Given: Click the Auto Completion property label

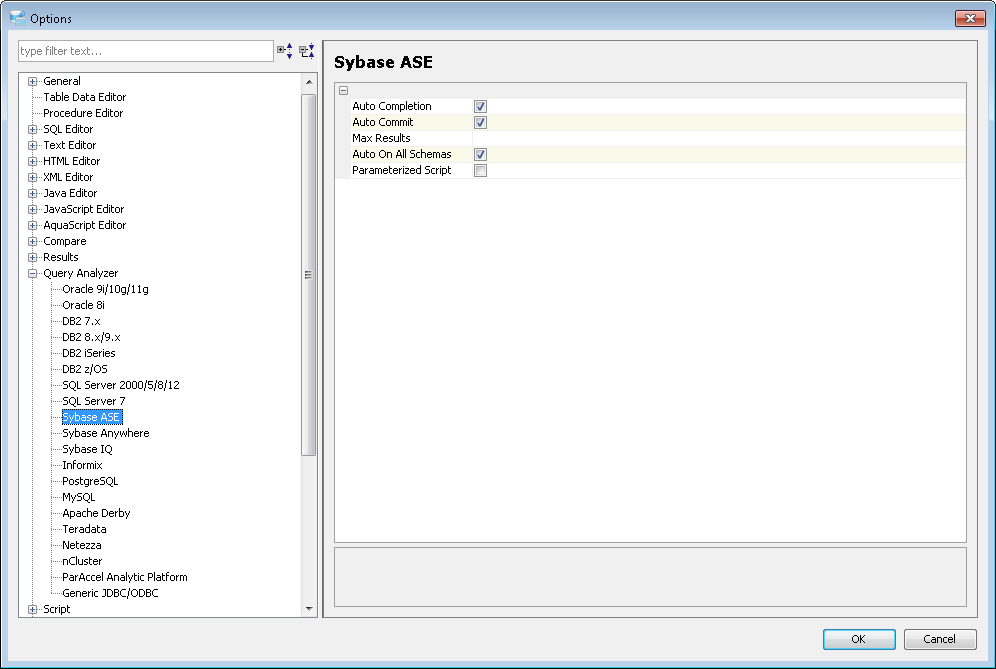Looking at the screenshot, I should pos(392,107).
